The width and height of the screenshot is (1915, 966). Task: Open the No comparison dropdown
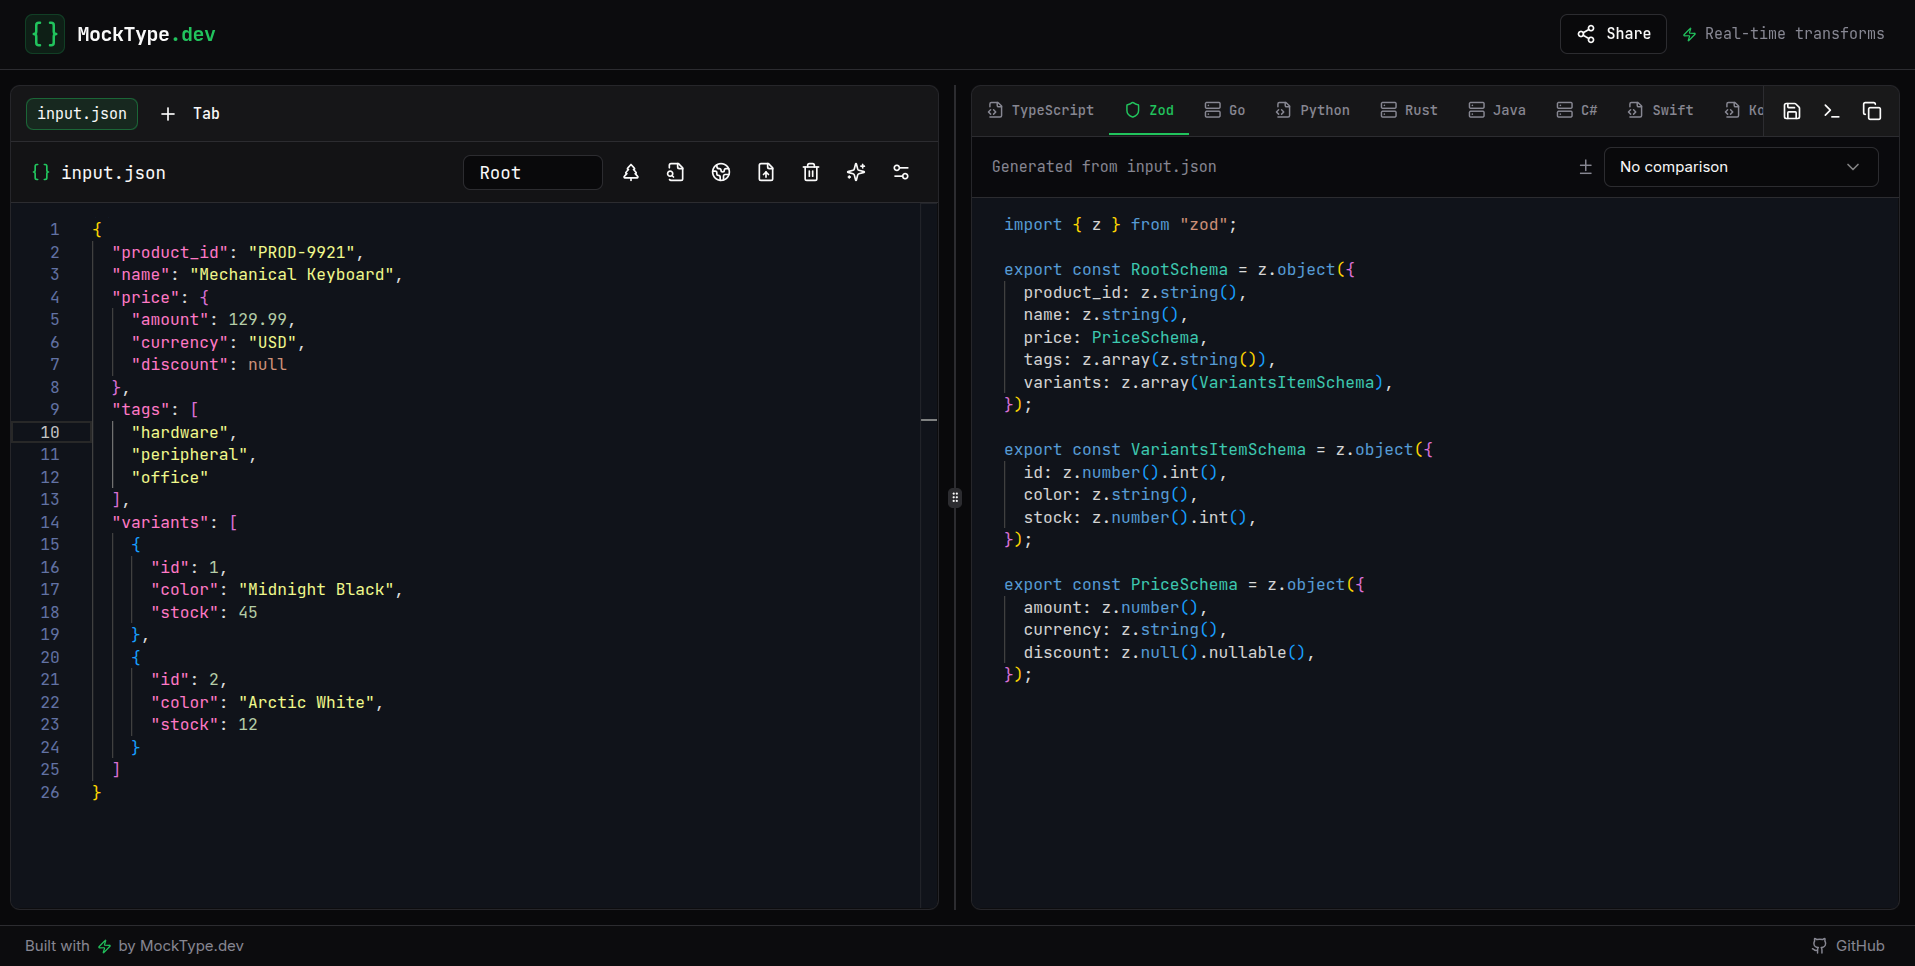tap(1740, 167)
